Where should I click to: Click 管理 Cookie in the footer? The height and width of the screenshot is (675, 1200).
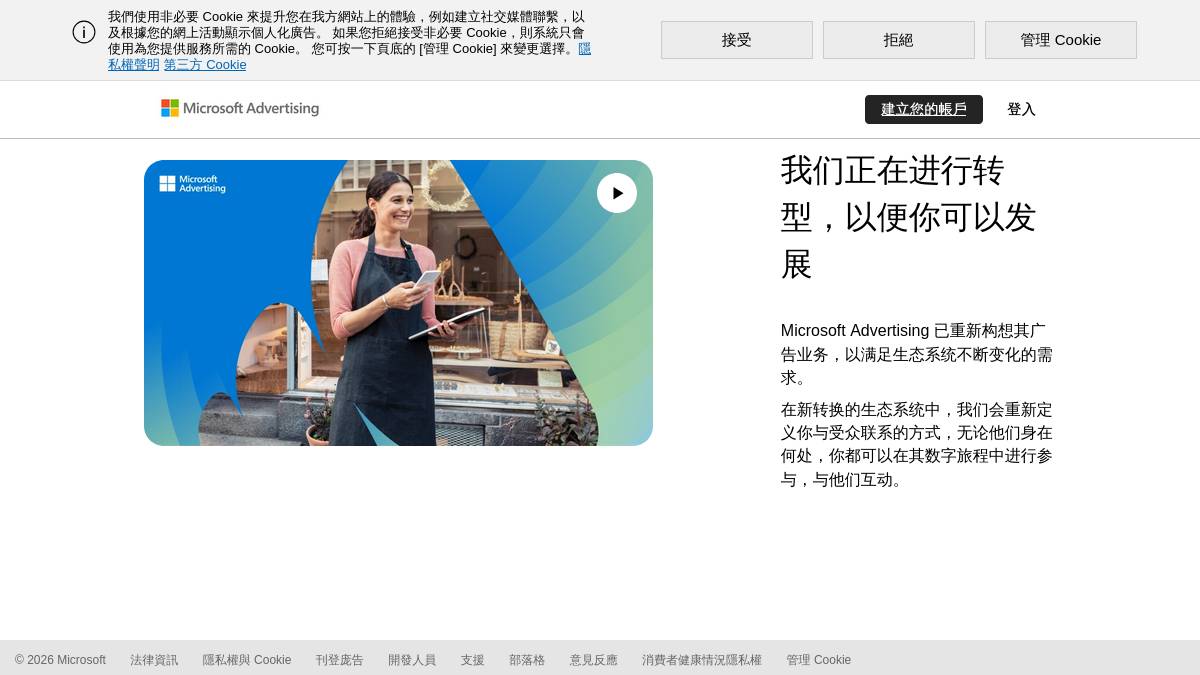point(819,660)
